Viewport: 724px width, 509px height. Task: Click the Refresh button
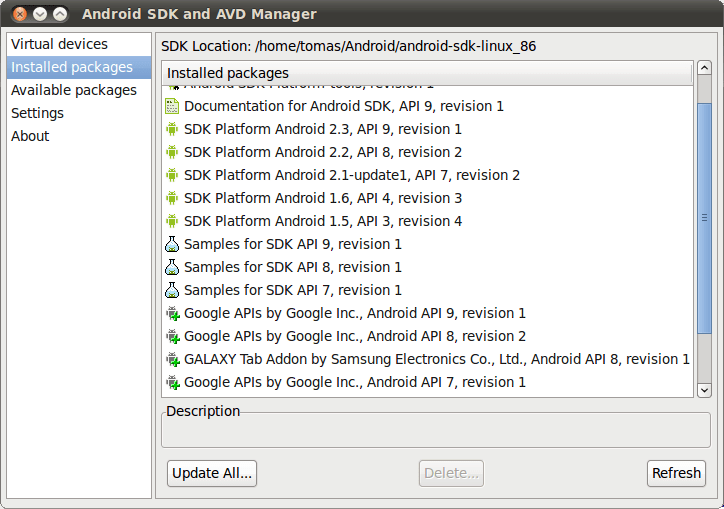pos(676,473)
